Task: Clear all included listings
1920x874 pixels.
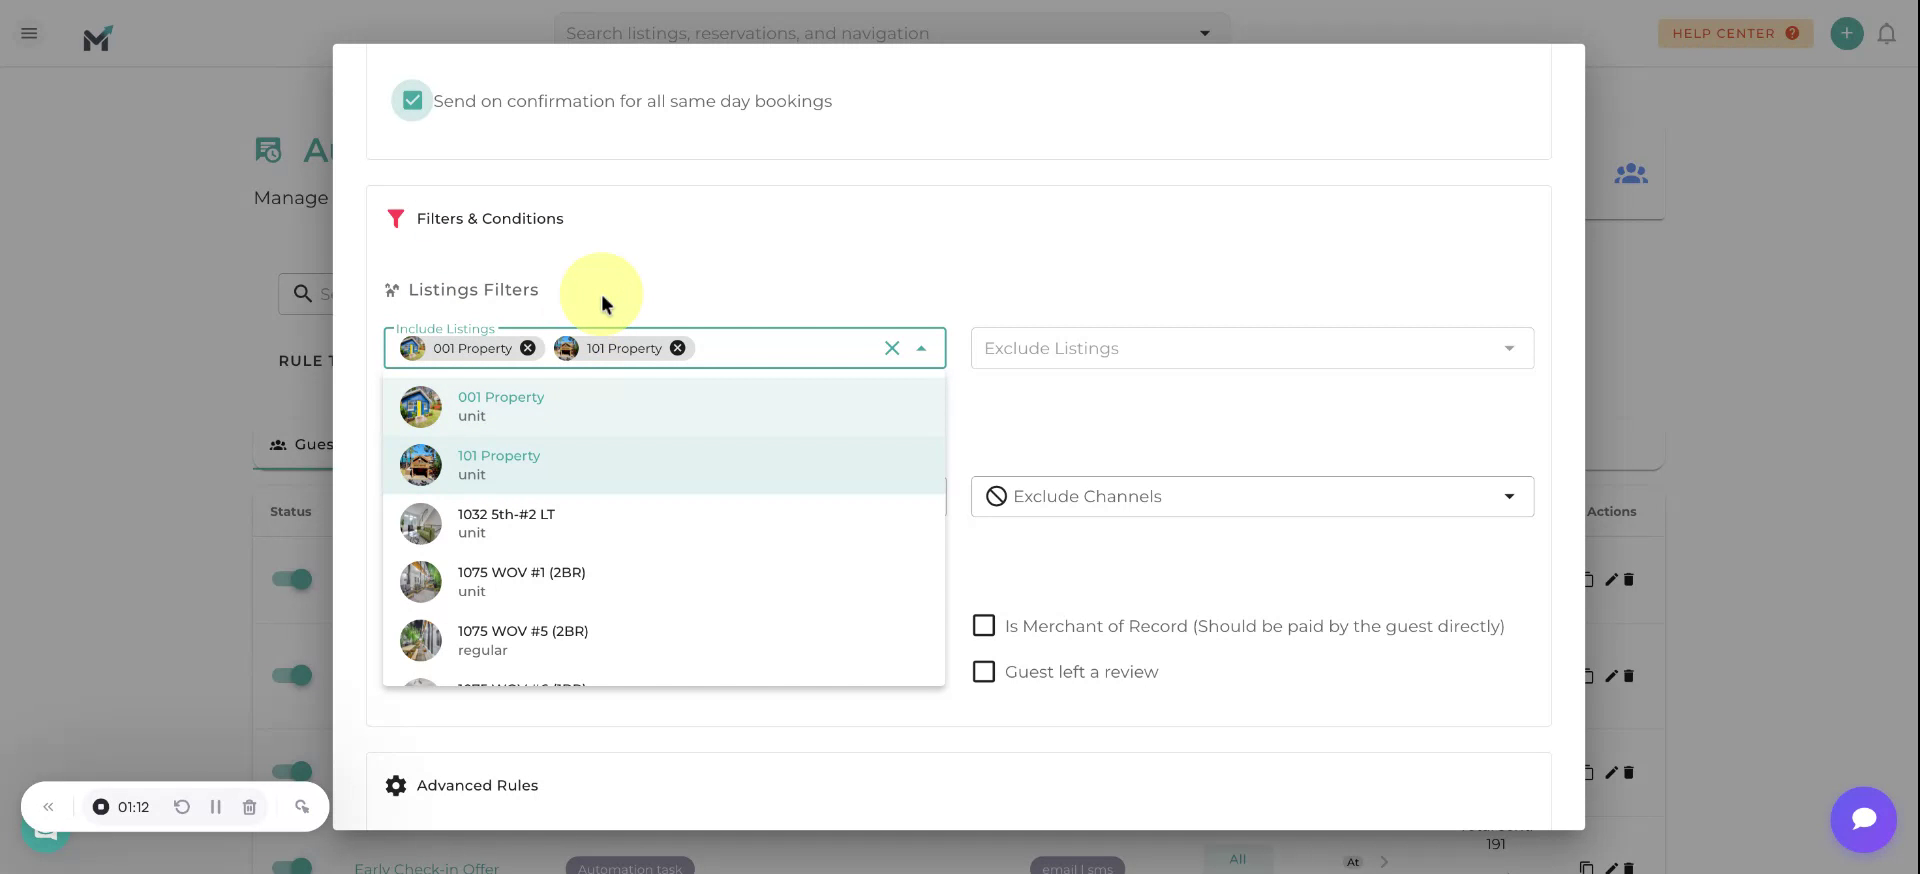Action: pos(892,348)
